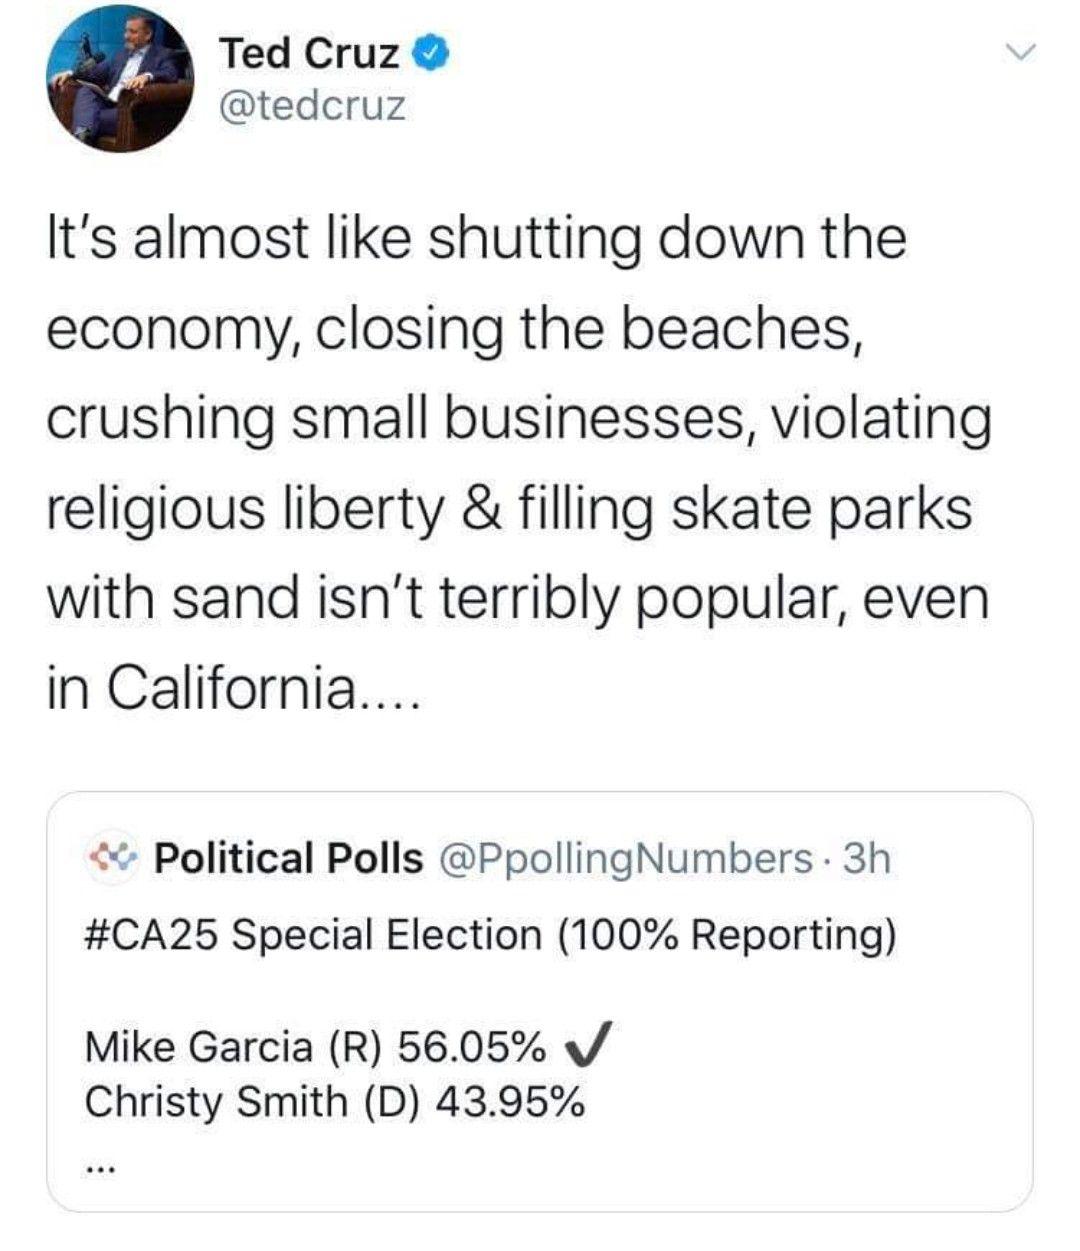
Task: Select the Mike Garcia (R) 56.05% line
Action: pos(316,1047)
